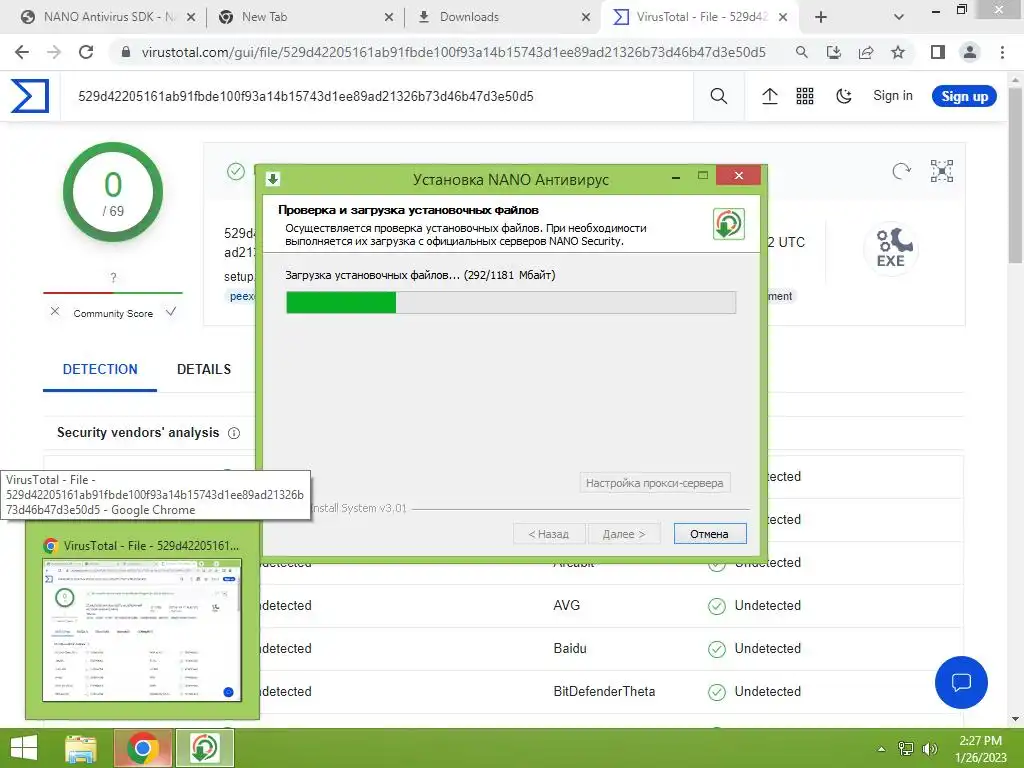1024x768 pixels.
Task: Click the VirusTotal logo
Action: tap(29, 96)
